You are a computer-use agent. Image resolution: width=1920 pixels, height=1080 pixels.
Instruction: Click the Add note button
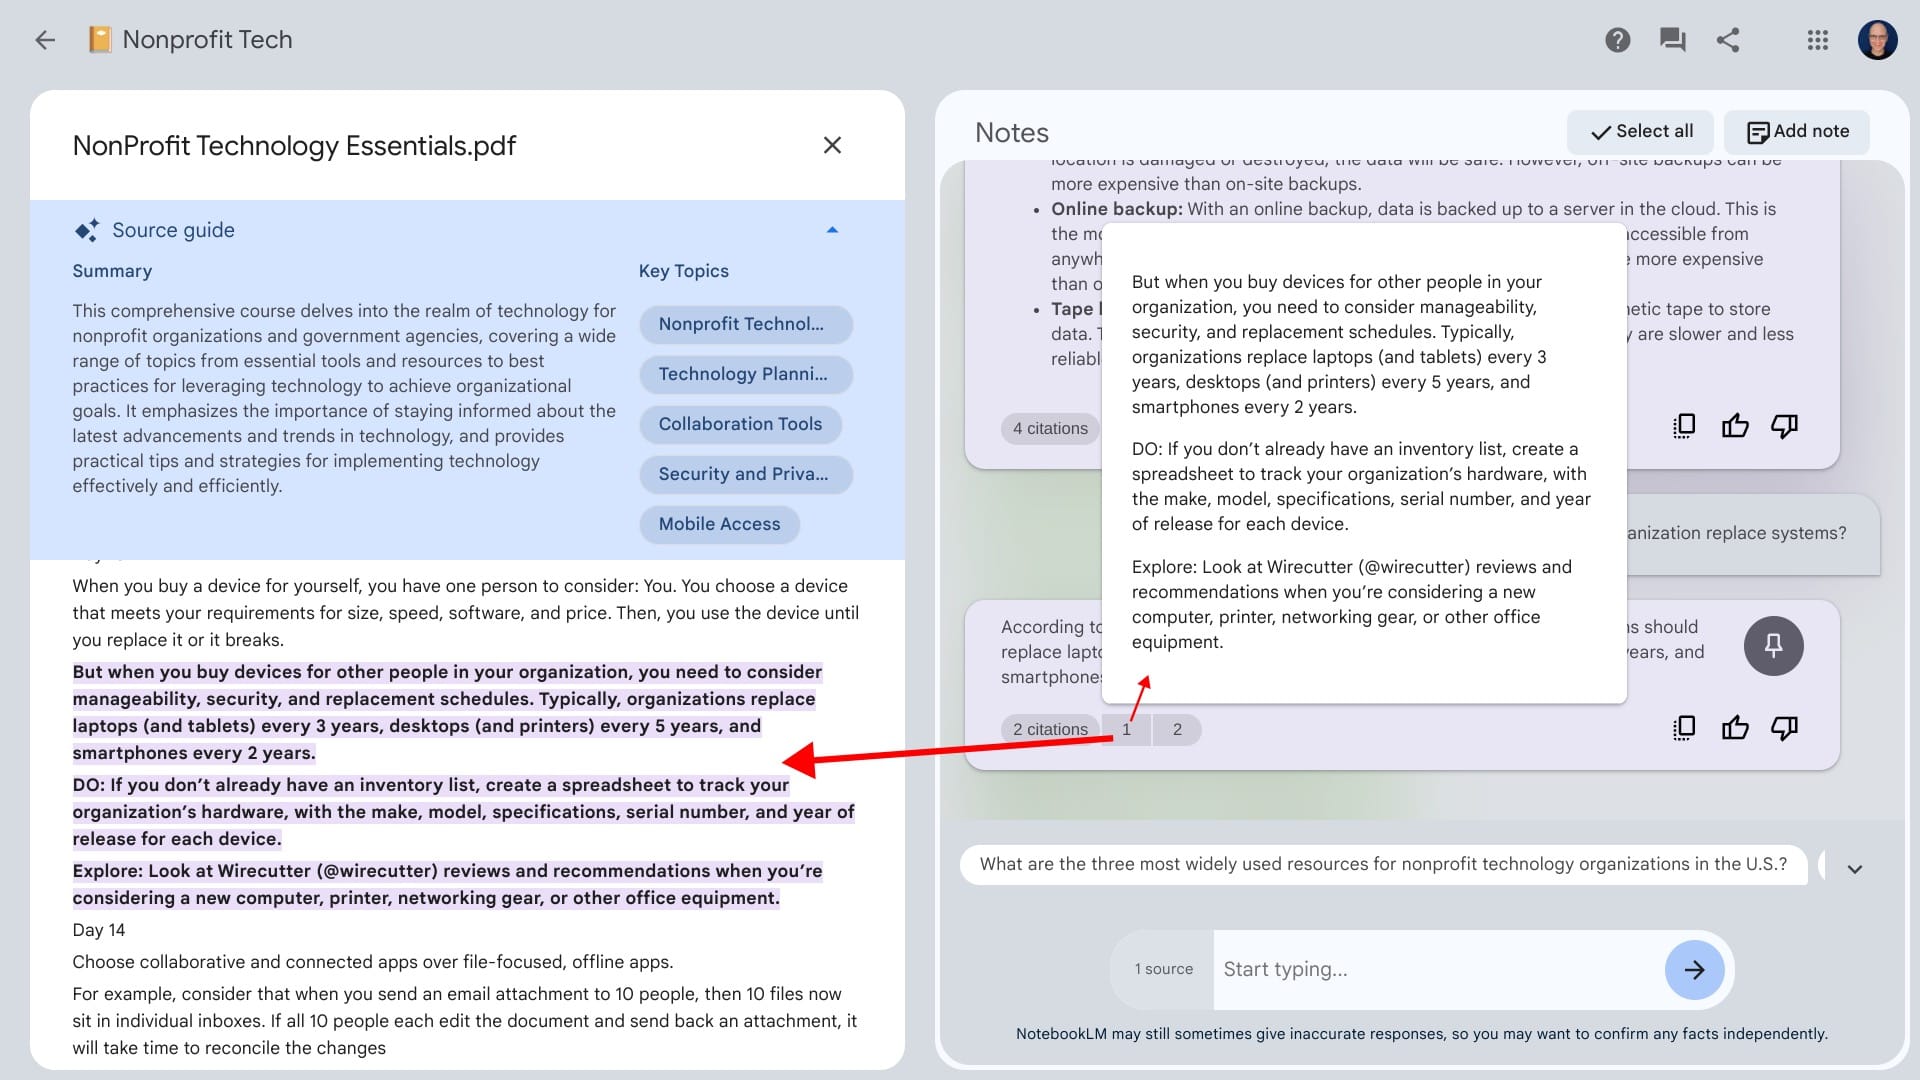pos(1797,132)
